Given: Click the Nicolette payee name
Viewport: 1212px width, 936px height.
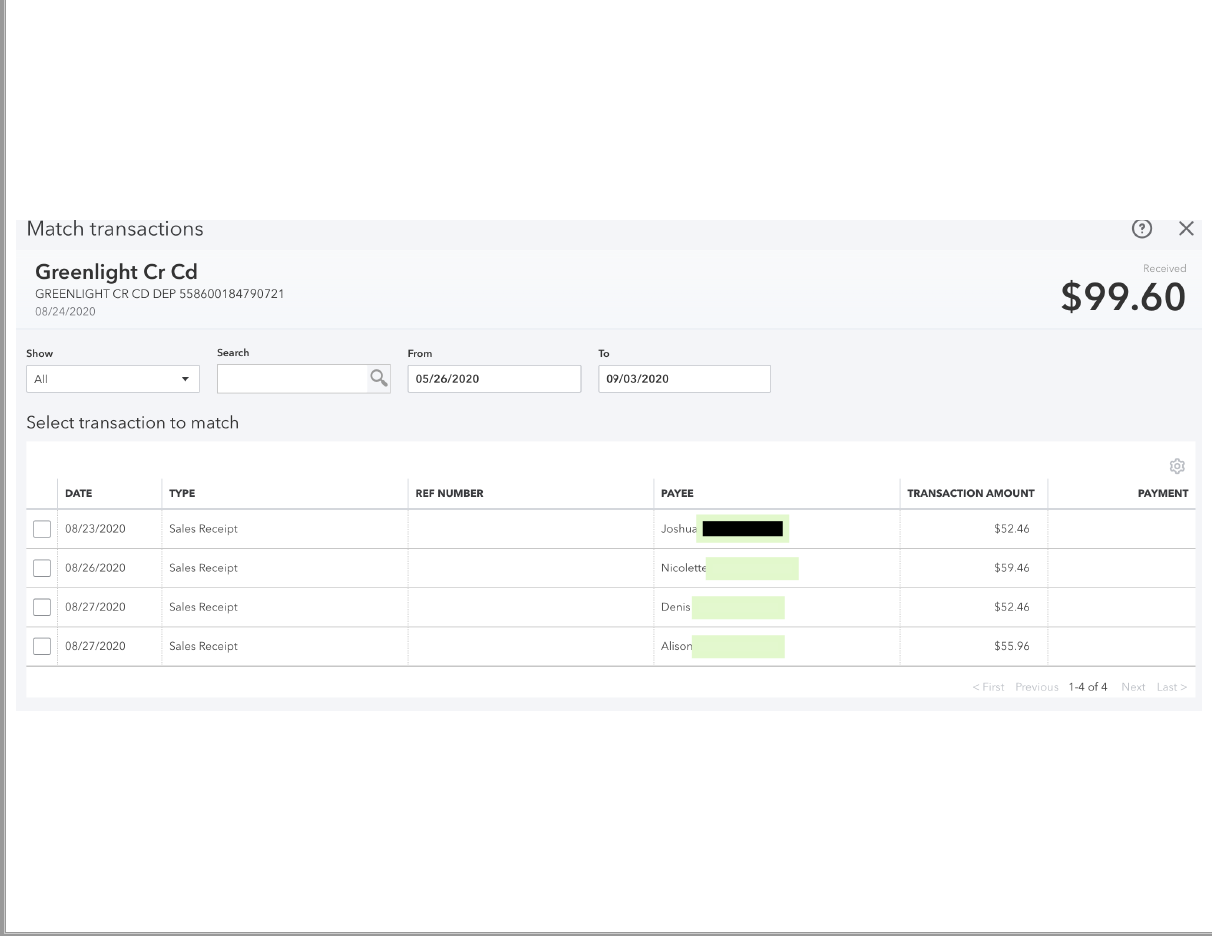Looking at the screenshot, I should point(684,568).
